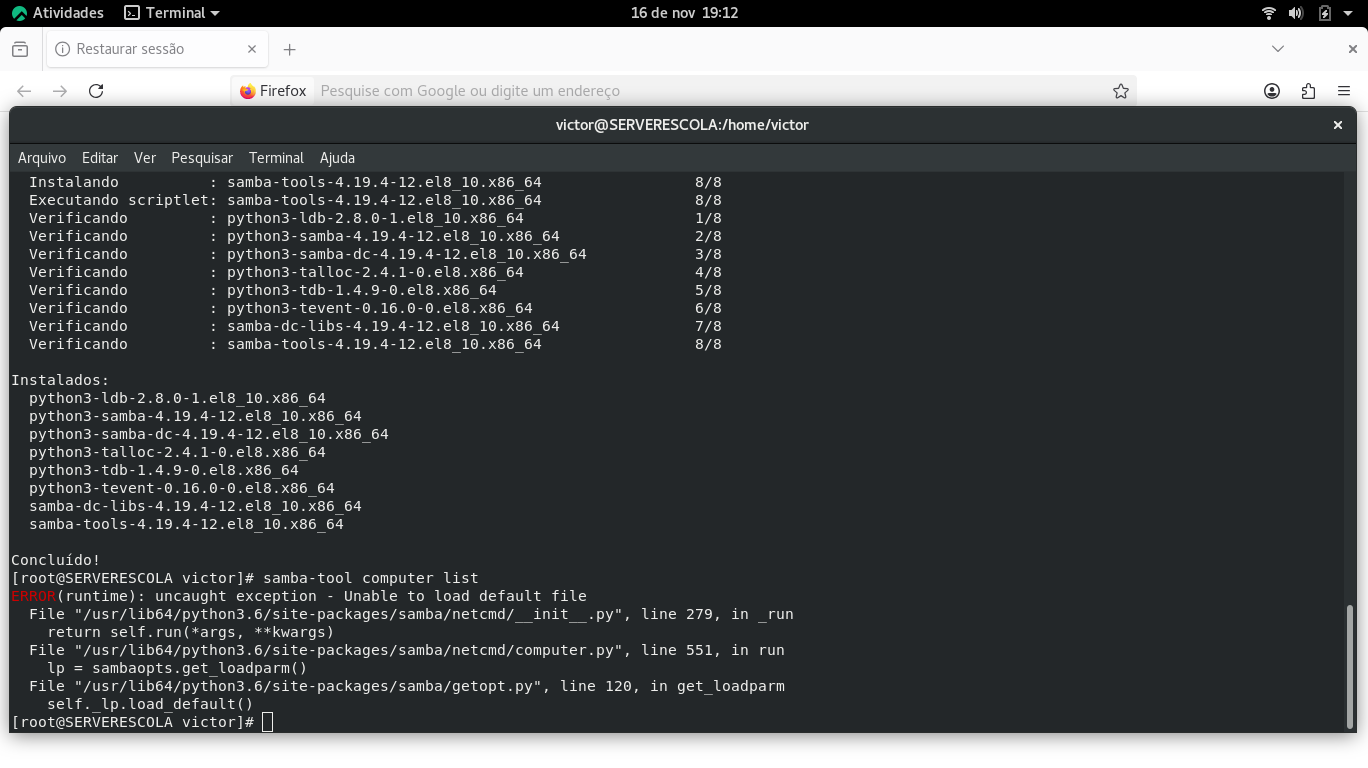Open the clock showing 16 de nov 19:12
The height and width of the screenshot is (768, 1368).
[x=684, y=13]
